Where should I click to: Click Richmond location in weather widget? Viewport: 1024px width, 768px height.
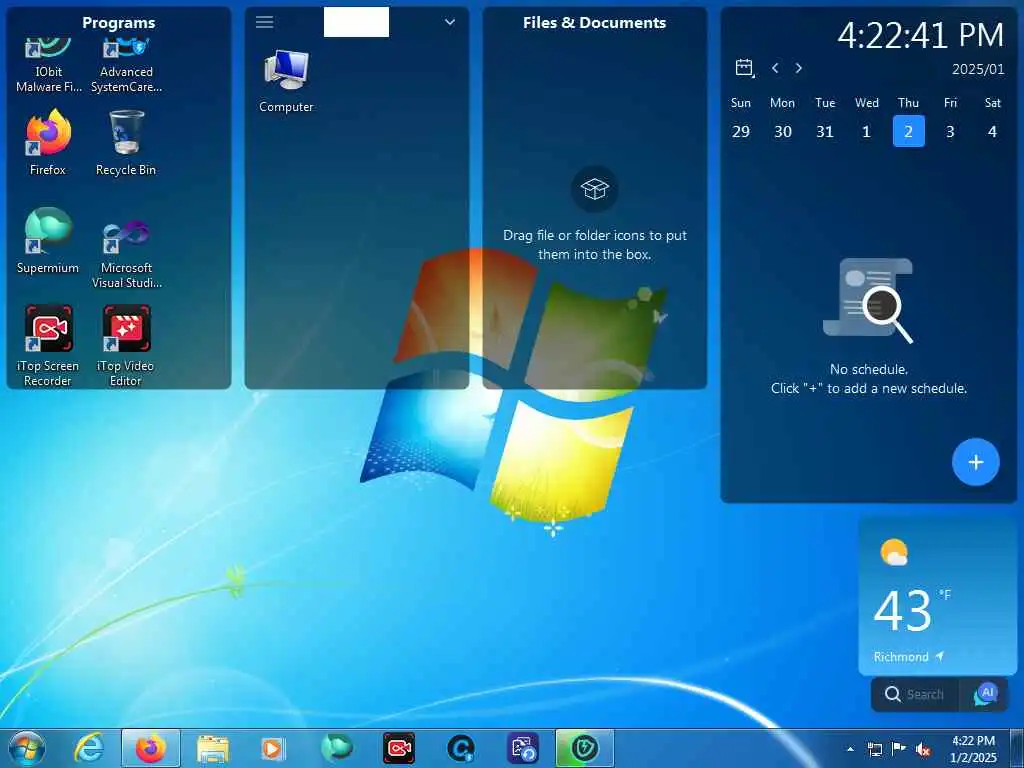(x=901, y=657)
